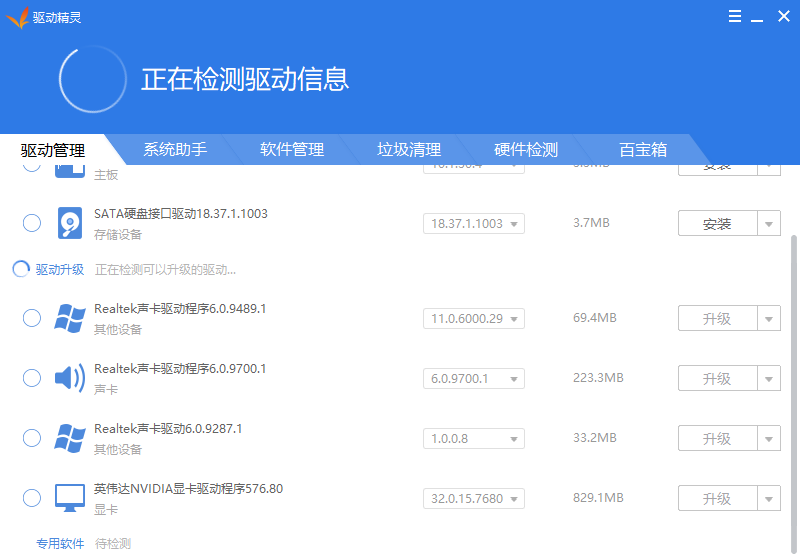Select the SATA硬盘接口驱动 radio button
This screenshot has height=560, width=800.
(x=32, y=223)
